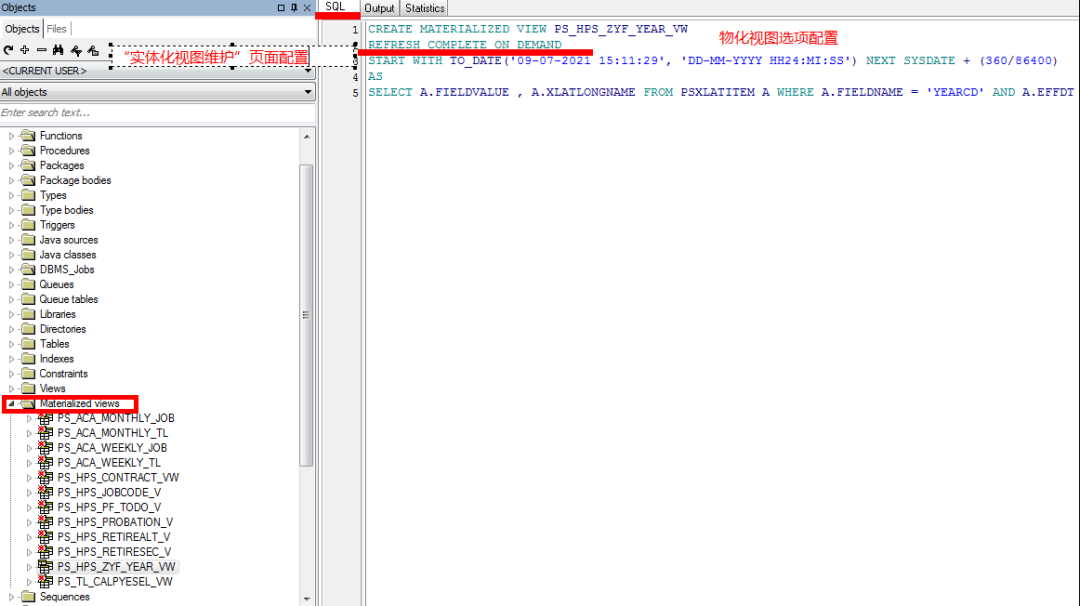Screen dimensions: 1080x606
Task: Click the Queues folder icon
Action: point(28,284)
